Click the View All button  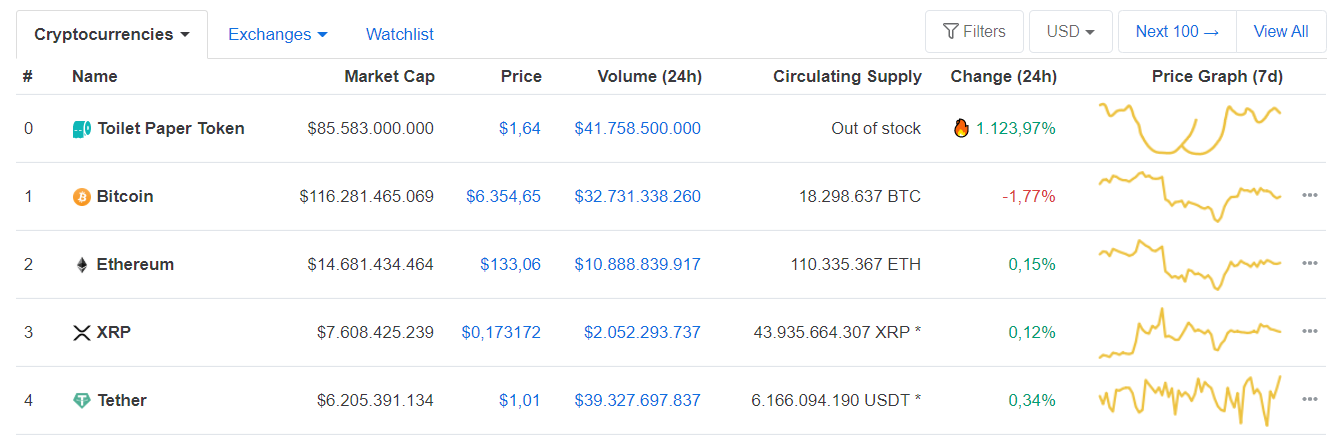tap(1280, 32)
